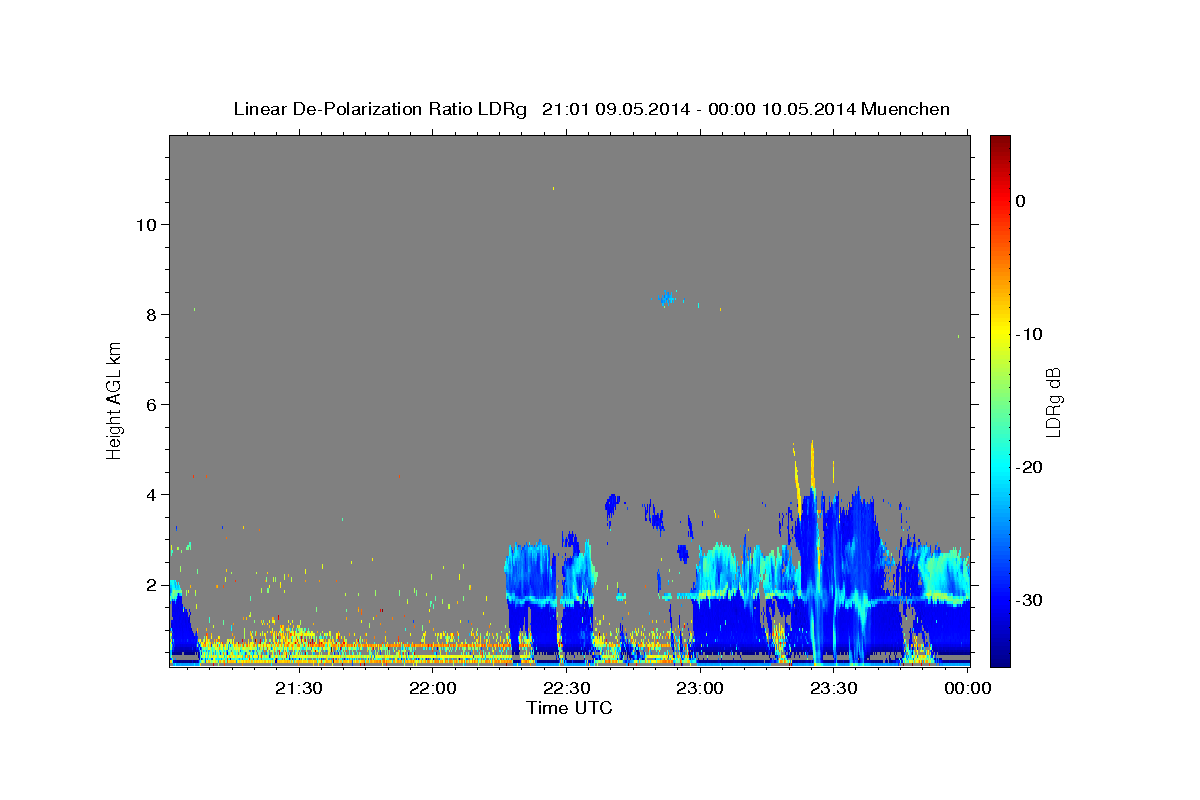Click the small echo cluster near 8 km

pos(667,298)
